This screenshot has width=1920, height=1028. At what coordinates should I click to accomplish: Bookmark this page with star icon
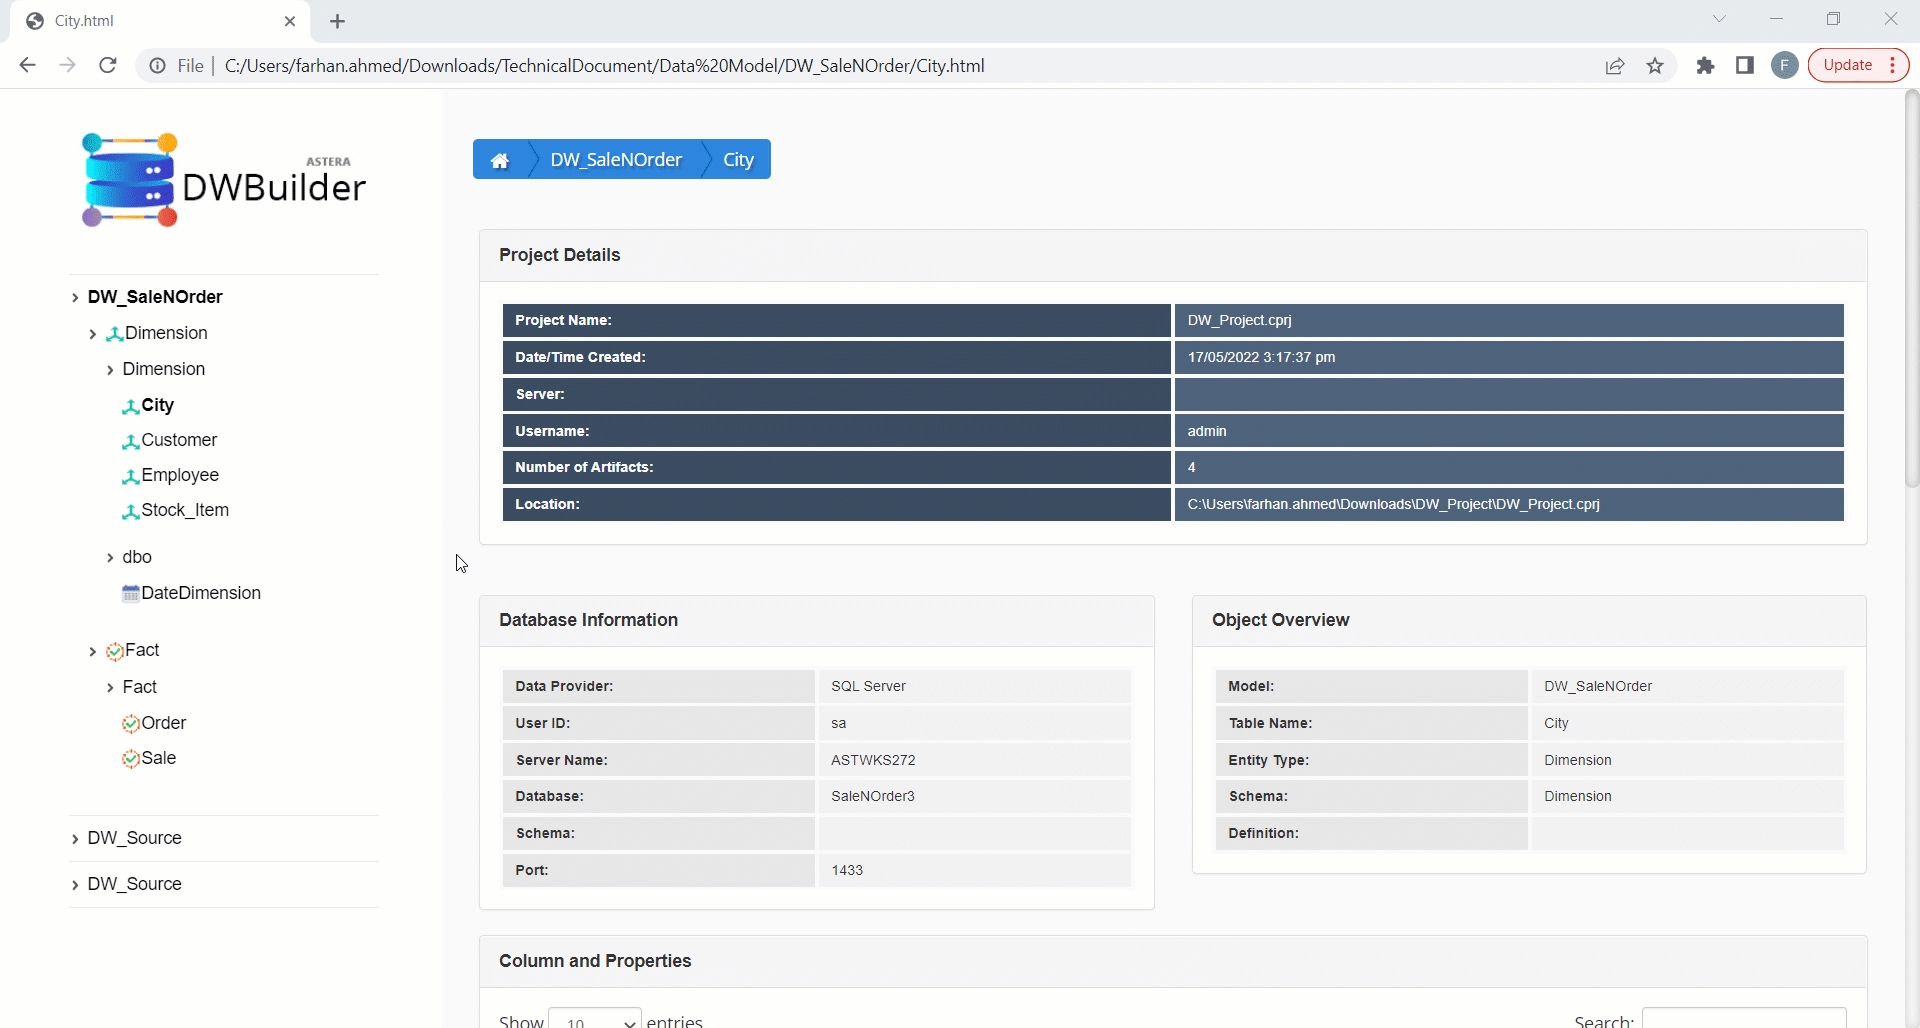[x=1655, y=66]
